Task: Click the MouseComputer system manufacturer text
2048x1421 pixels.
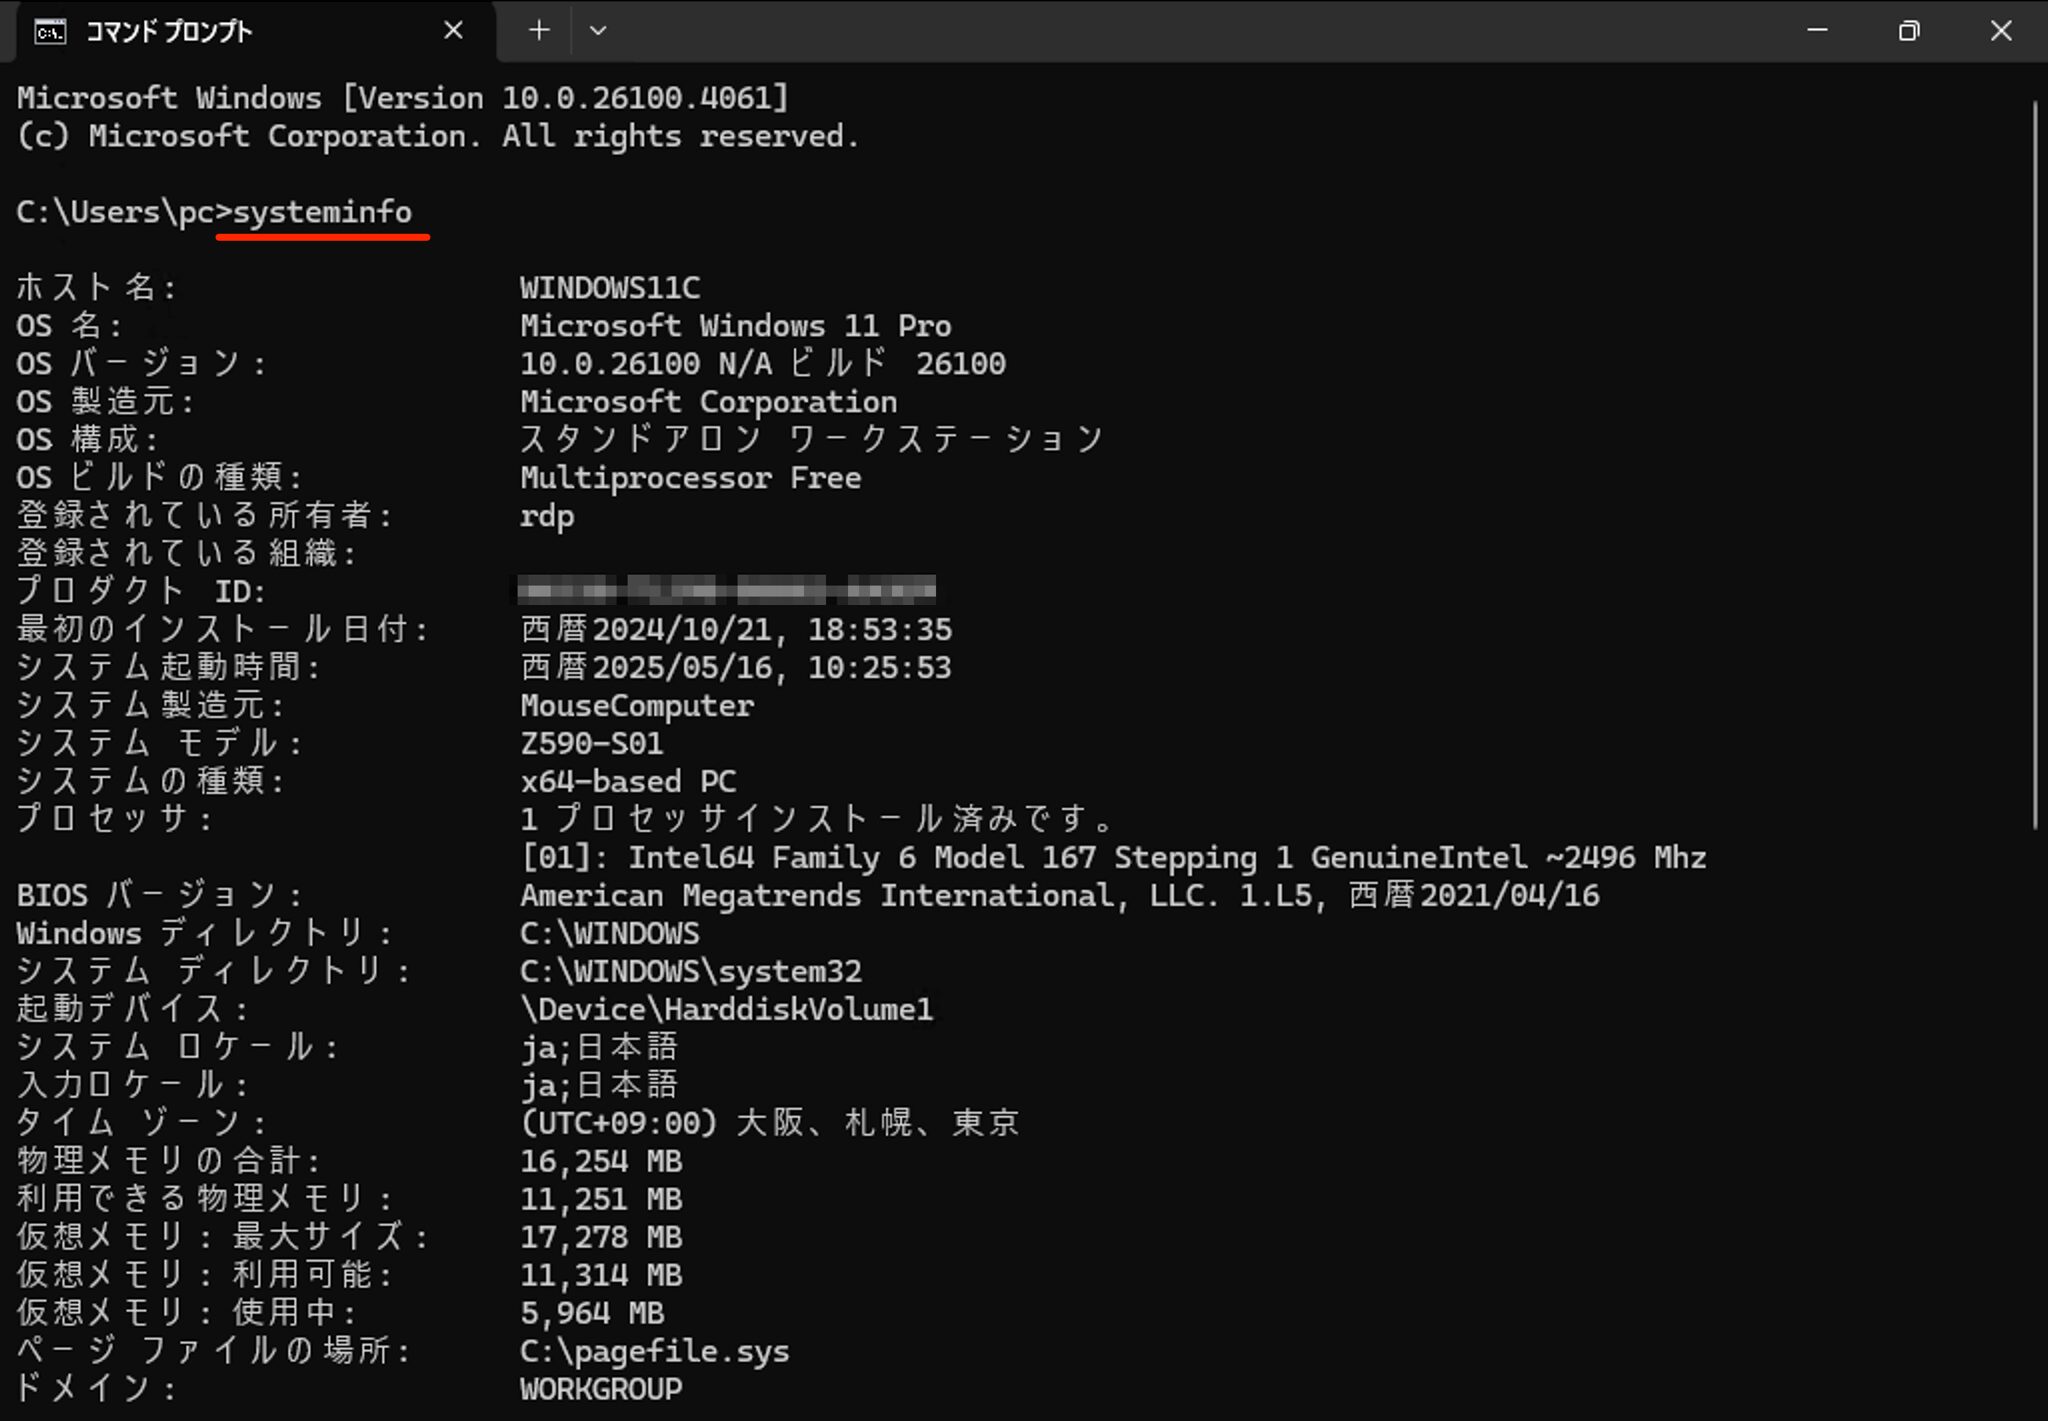Action: point(636,705)
